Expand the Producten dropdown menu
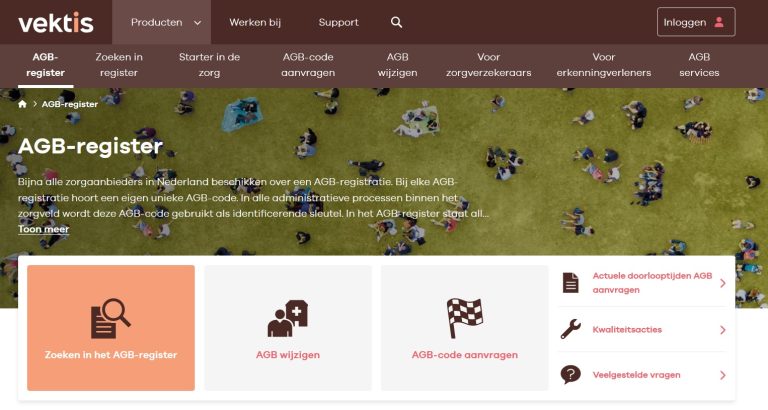The image size is (768, 410). tap(166, 23)
